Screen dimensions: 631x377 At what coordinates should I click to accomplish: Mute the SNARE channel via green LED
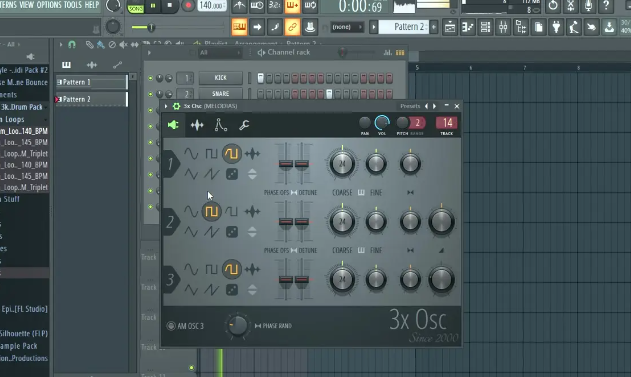tap(151, 94)
